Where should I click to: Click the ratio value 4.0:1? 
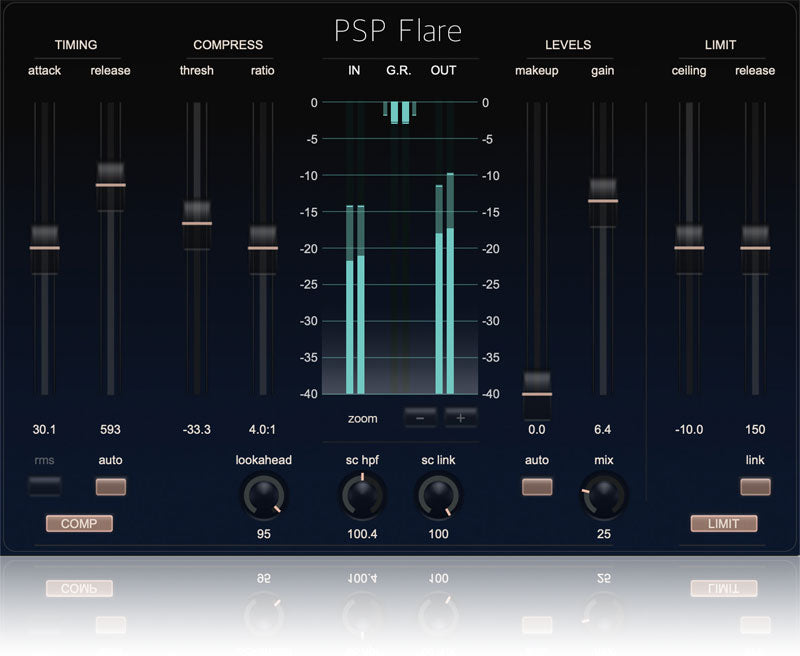[262, 430]
